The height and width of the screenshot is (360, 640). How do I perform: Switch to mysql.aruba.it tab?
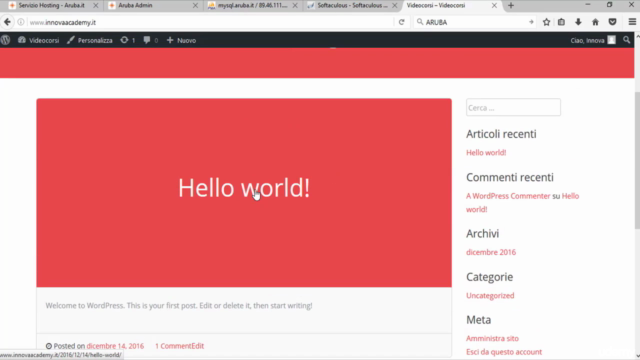tap(252, 5)
